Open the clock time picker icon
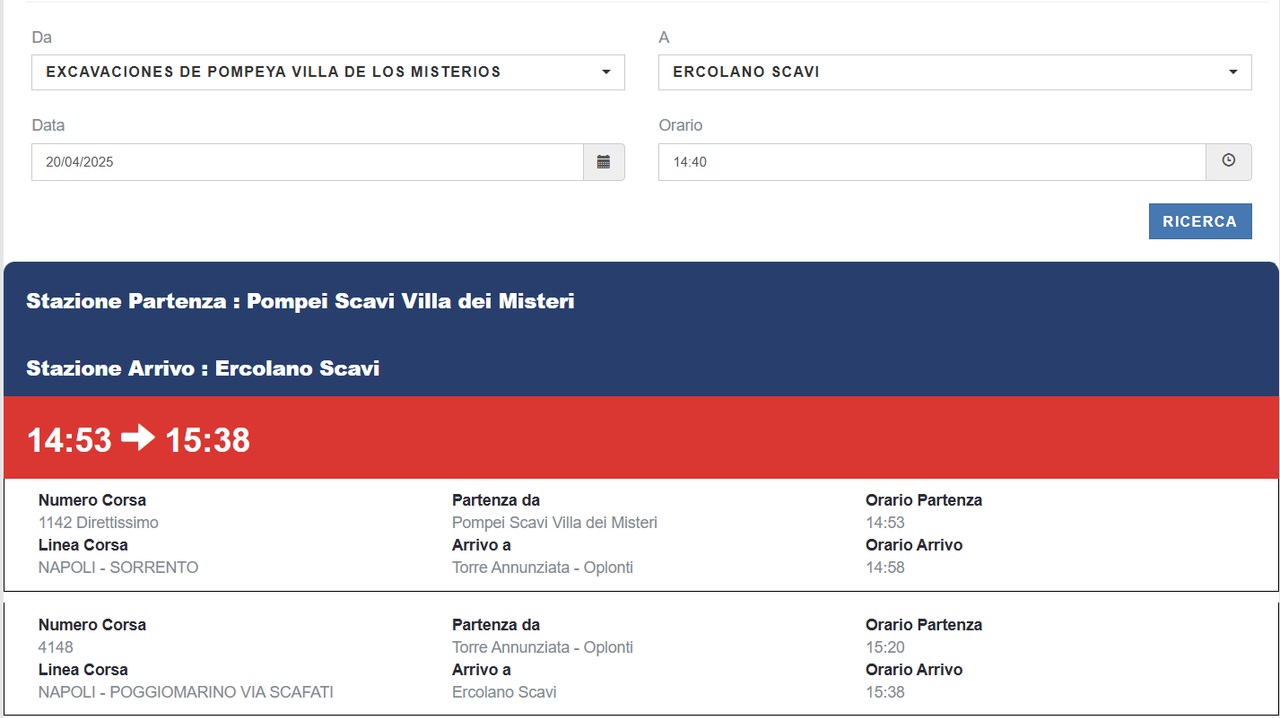This screenshot has width=1280, height=718. (x=1229, y=161)
